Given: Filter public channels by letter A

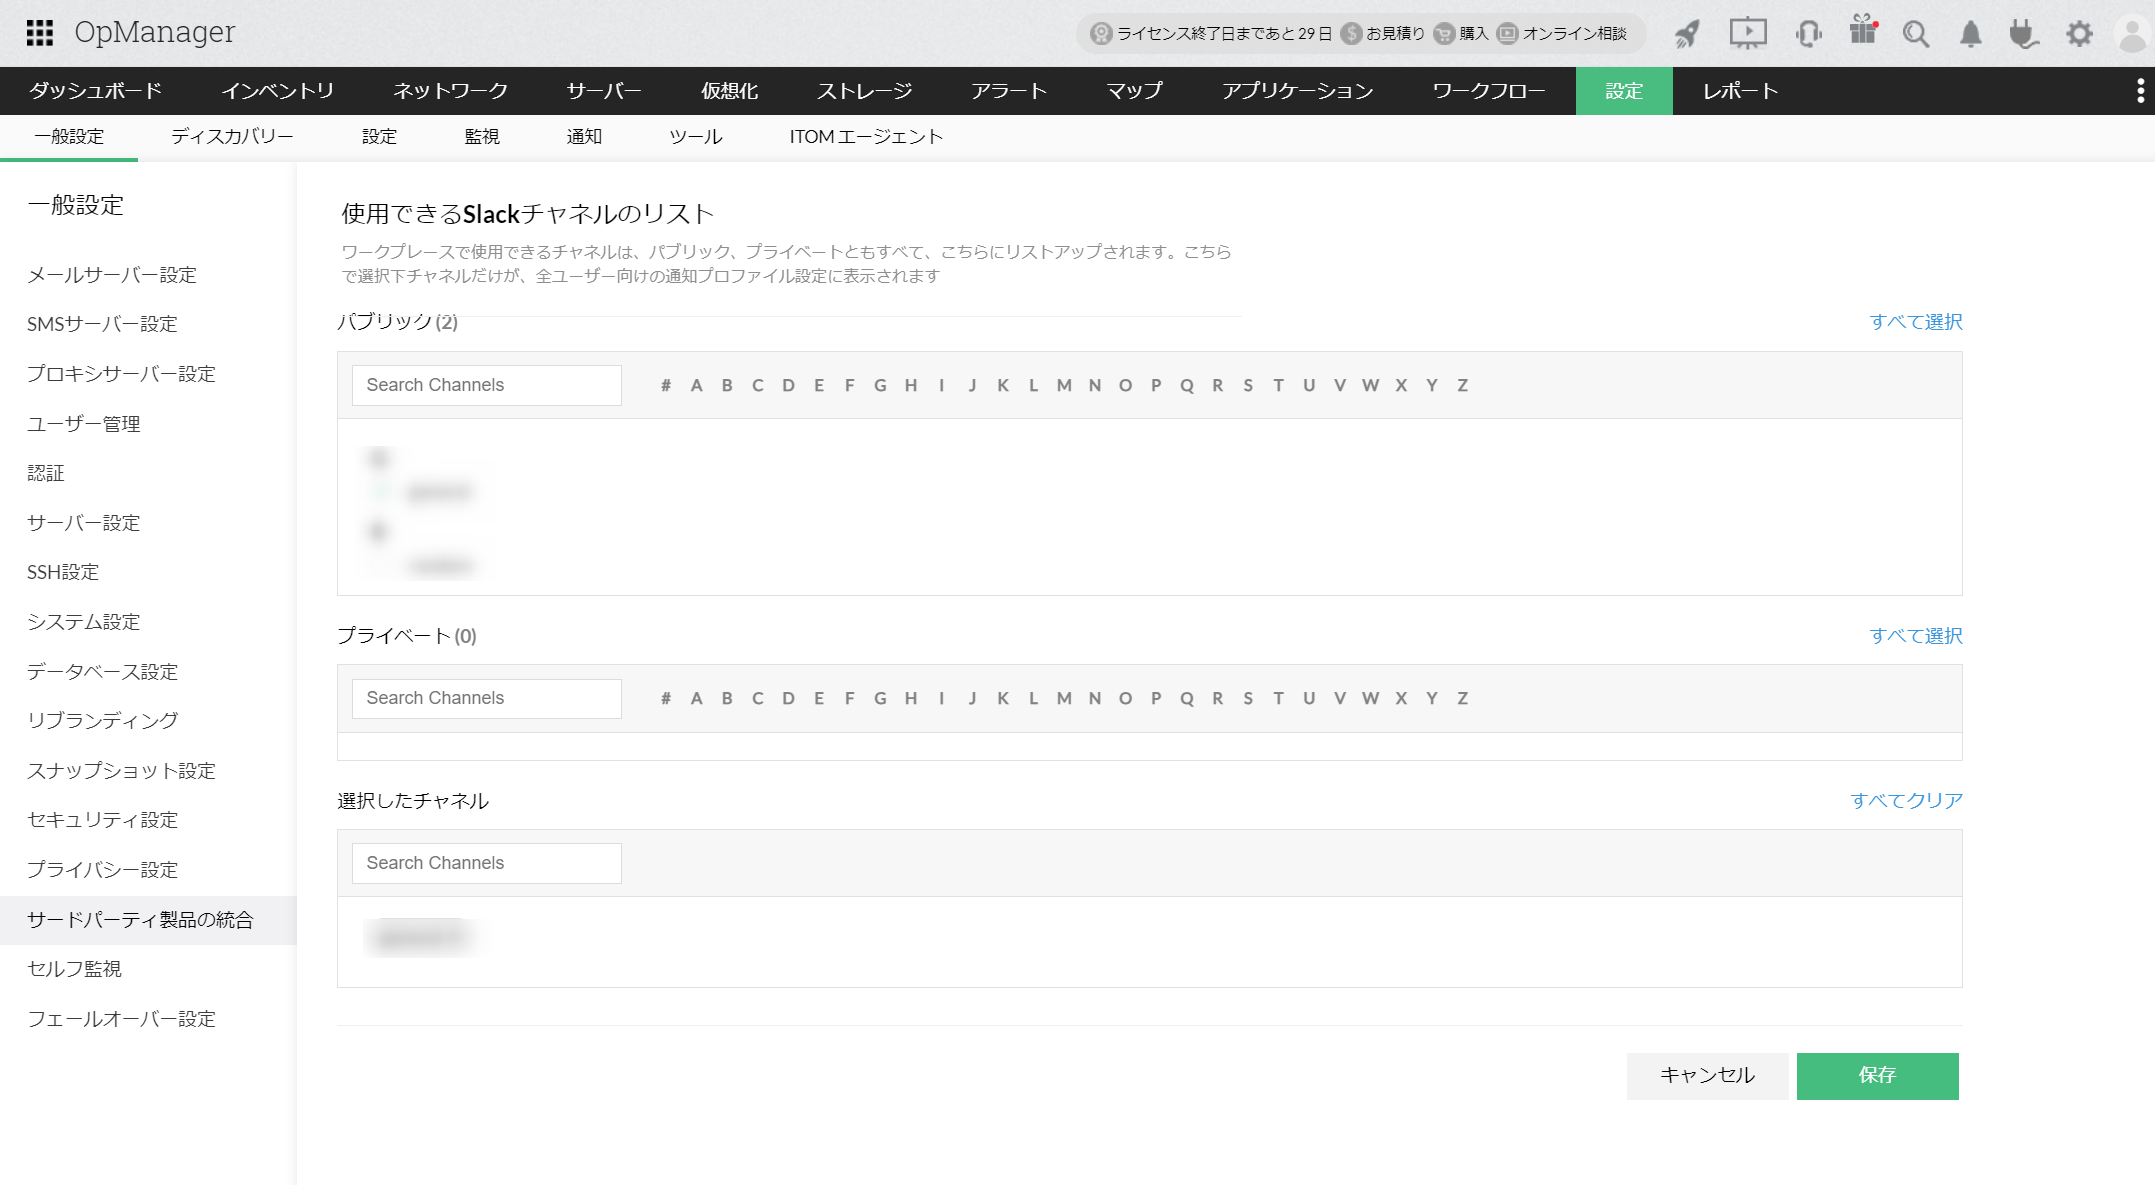Looking at the screenshot, I should 695,385.
